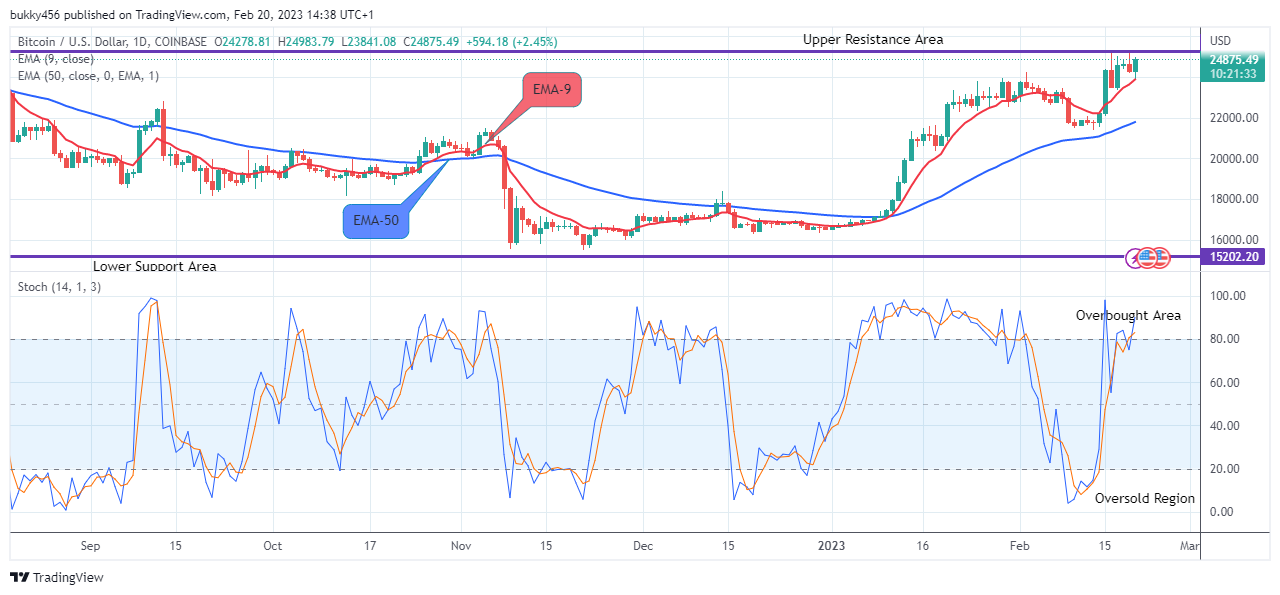
Task: Click the Lower Support Area label
Action: (x=154, y=267)
